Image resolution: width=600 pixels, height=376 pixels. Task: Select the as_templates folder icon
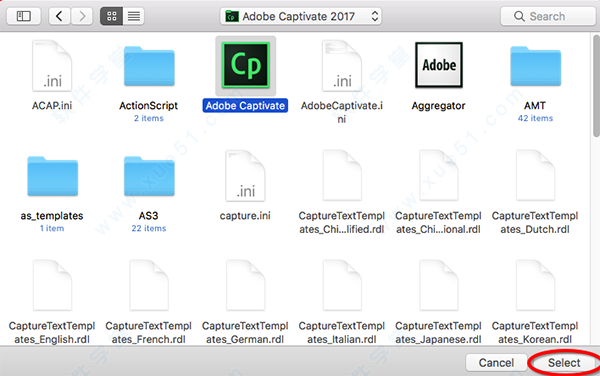tap(52, 176)
